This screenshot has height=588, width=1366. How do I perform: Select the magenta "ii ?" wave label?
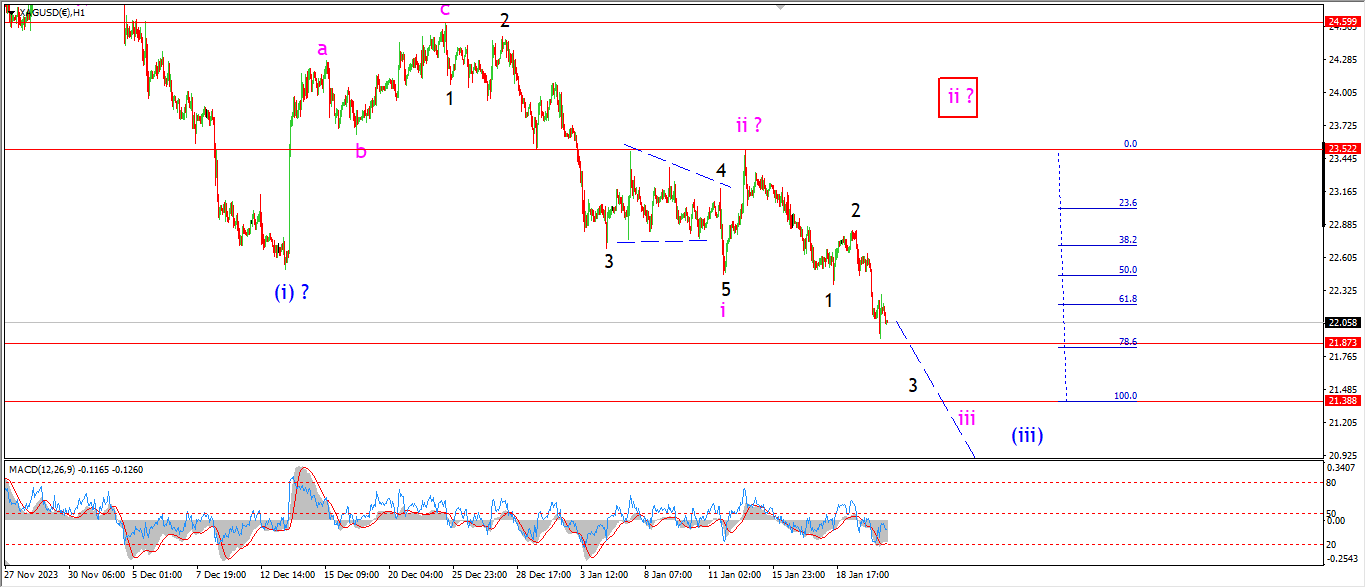coord(751,125)
